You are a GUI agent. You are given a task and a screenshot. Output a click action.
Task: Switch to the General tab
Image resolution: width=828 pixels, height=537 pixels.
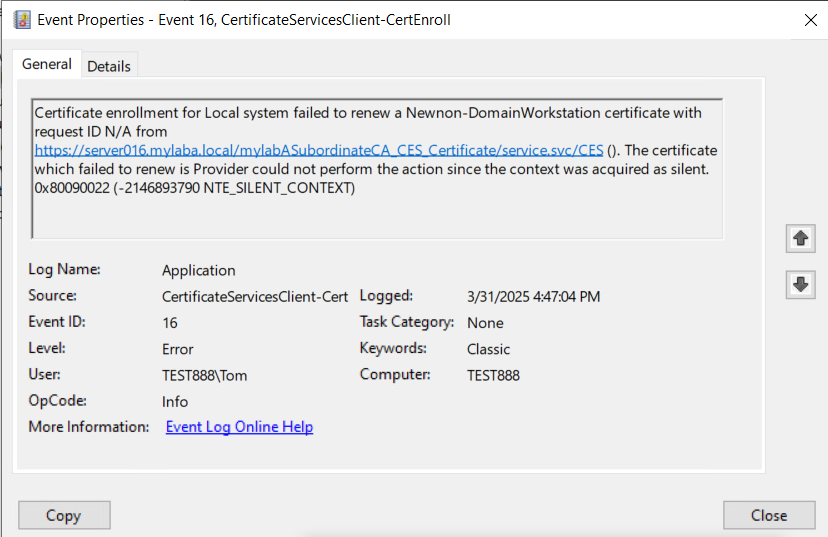coord(46,64)
